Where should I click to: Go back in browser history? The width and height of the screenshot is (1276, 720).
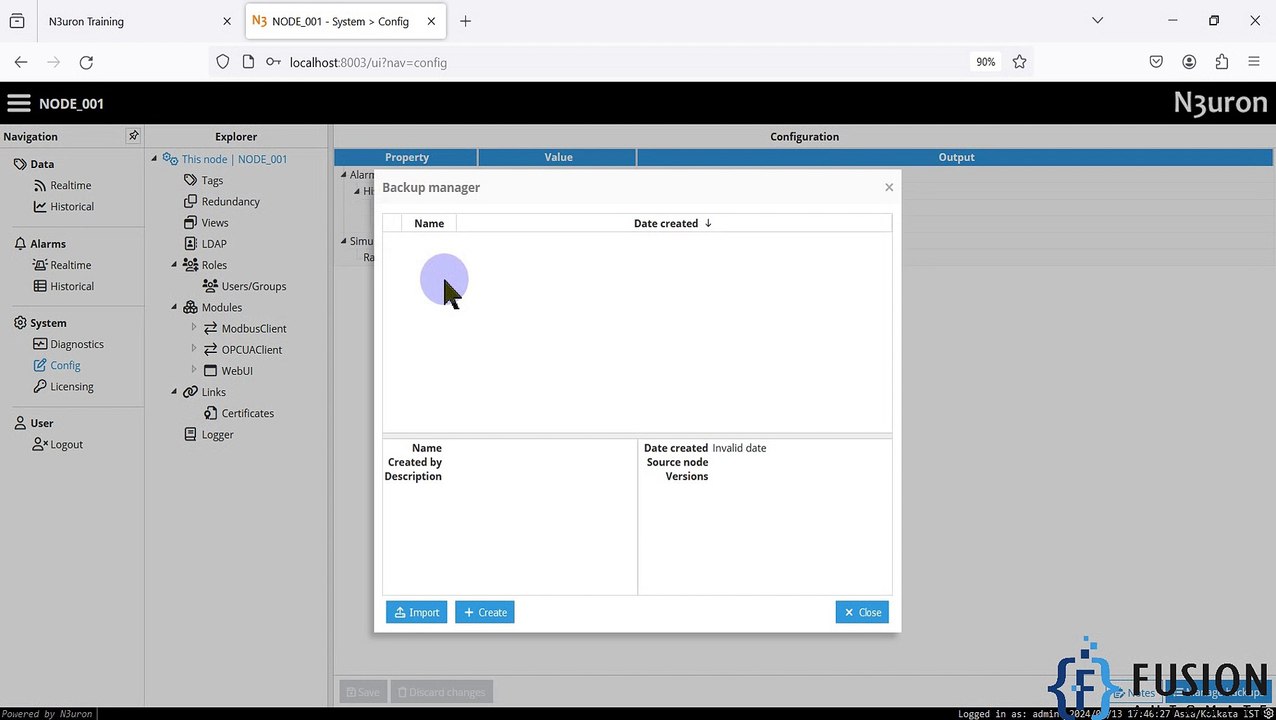[x=21, y=62]
